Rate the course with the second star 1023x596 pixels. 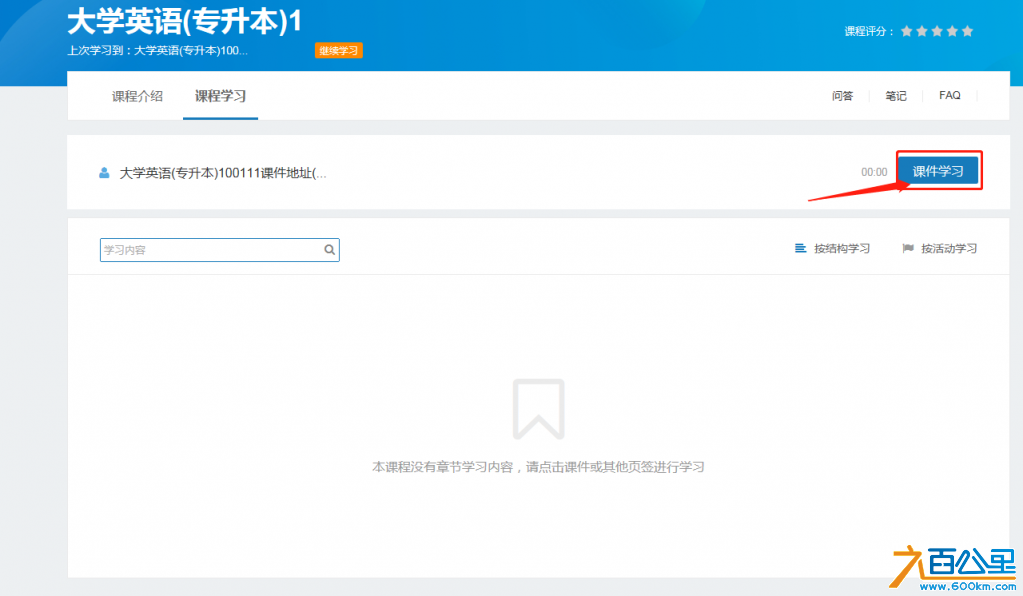click(922, 31)
